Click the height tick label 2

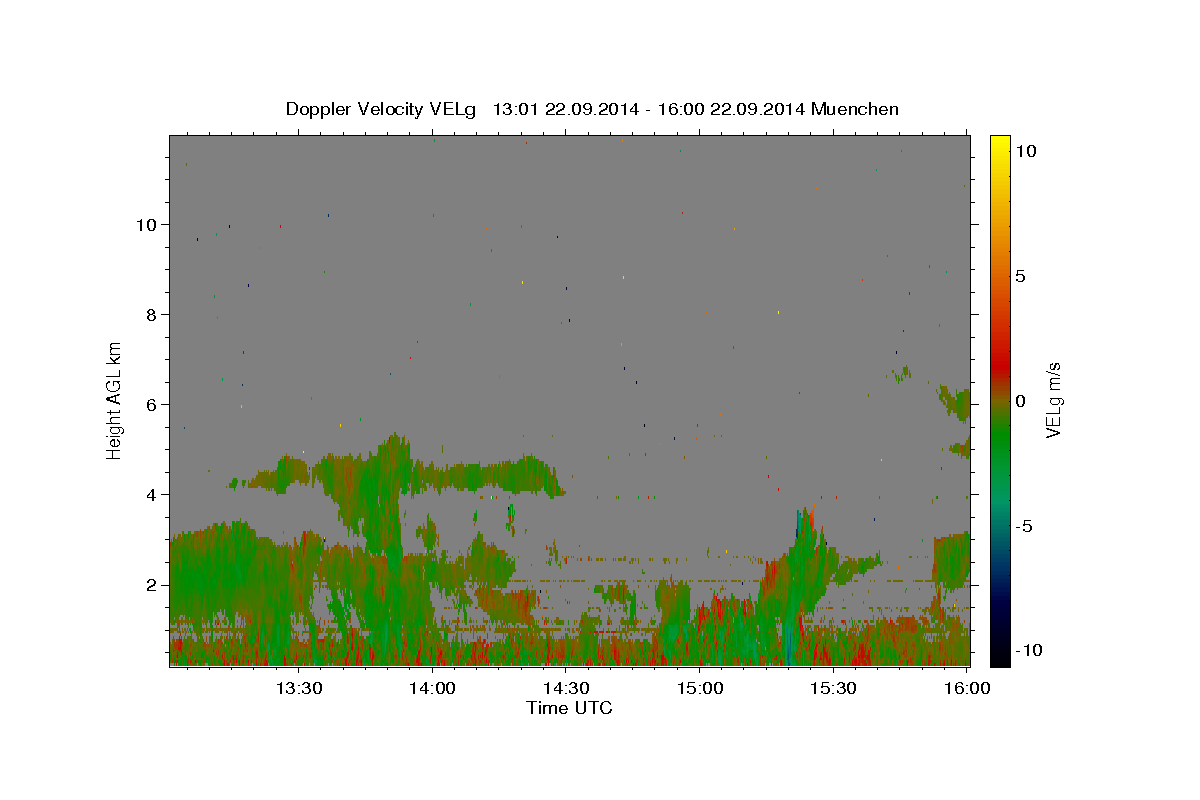pyautogui.click(x=152, y=584)
